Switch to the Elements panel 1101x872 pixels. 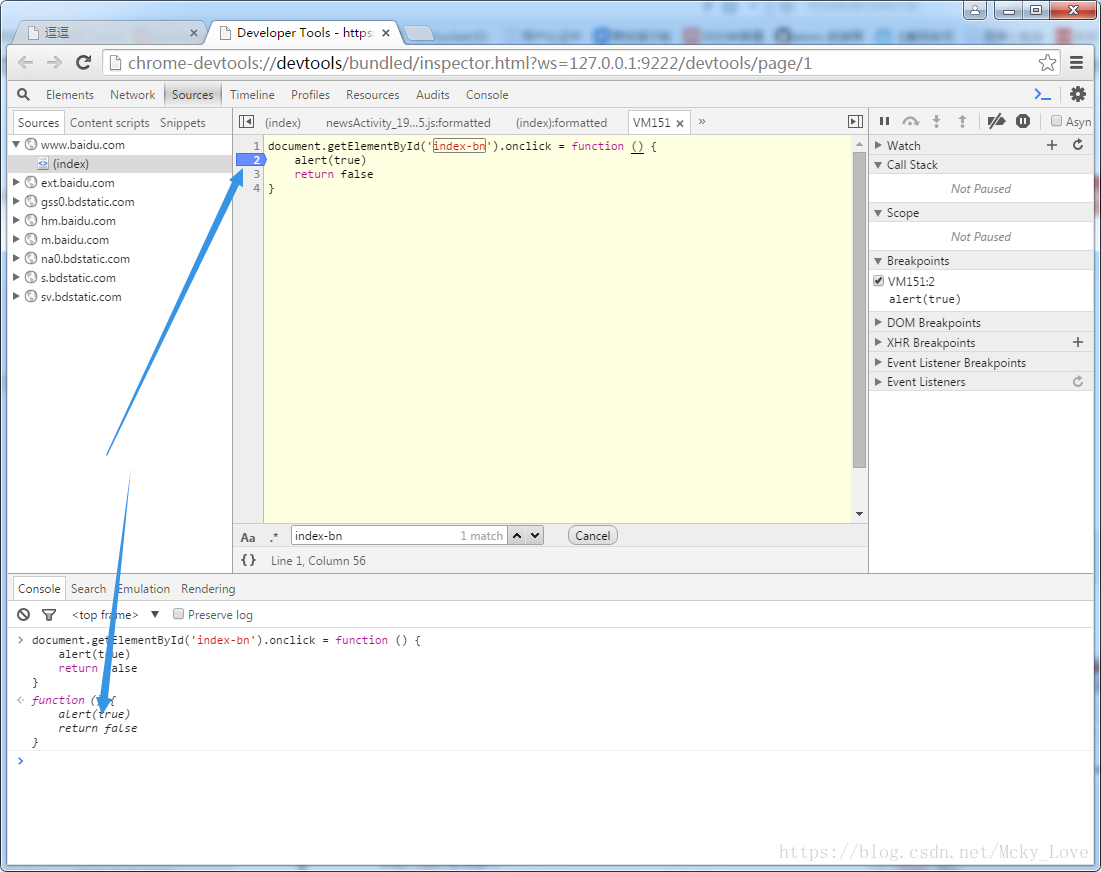click(70, 94)
